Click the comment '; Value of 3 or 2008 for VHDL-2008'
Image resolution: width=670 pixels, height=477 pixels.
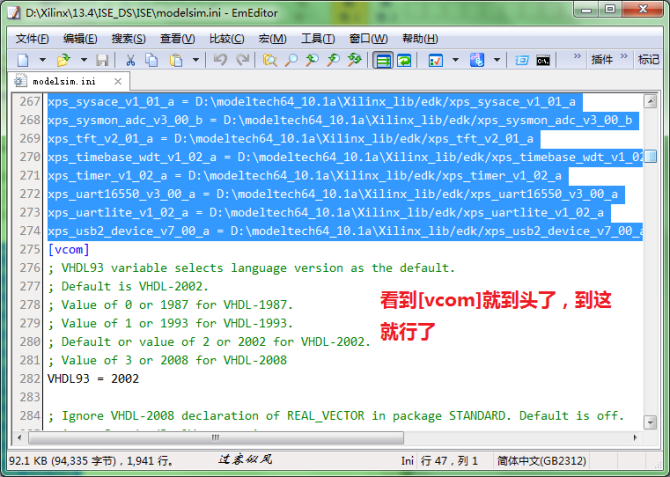(x=167, y=360)
